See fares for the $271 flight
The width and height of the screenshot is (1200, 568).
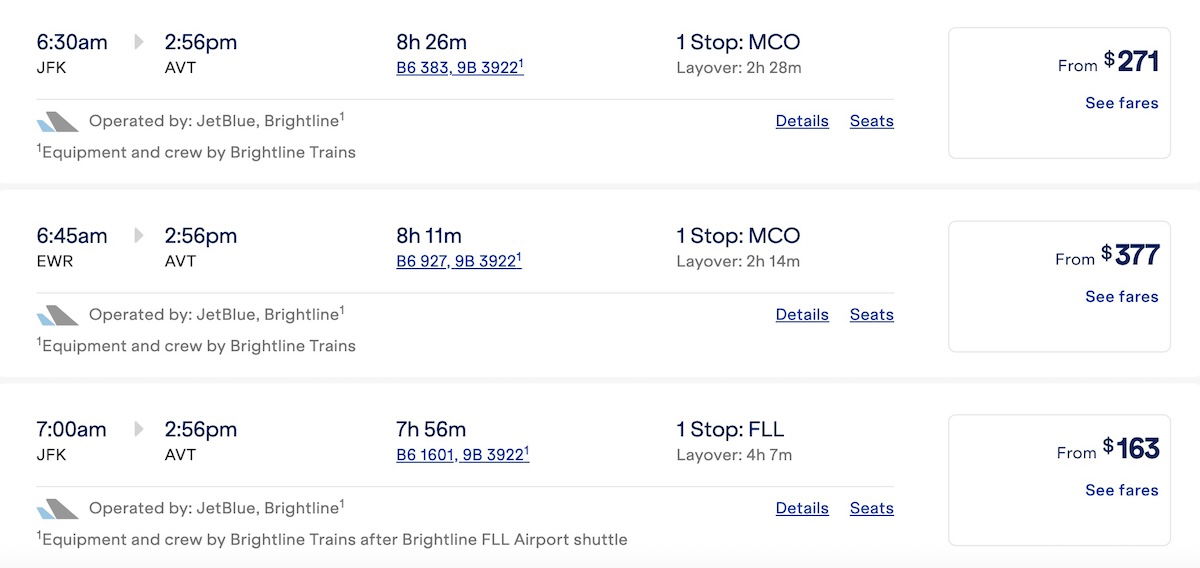coord(1122,103)
